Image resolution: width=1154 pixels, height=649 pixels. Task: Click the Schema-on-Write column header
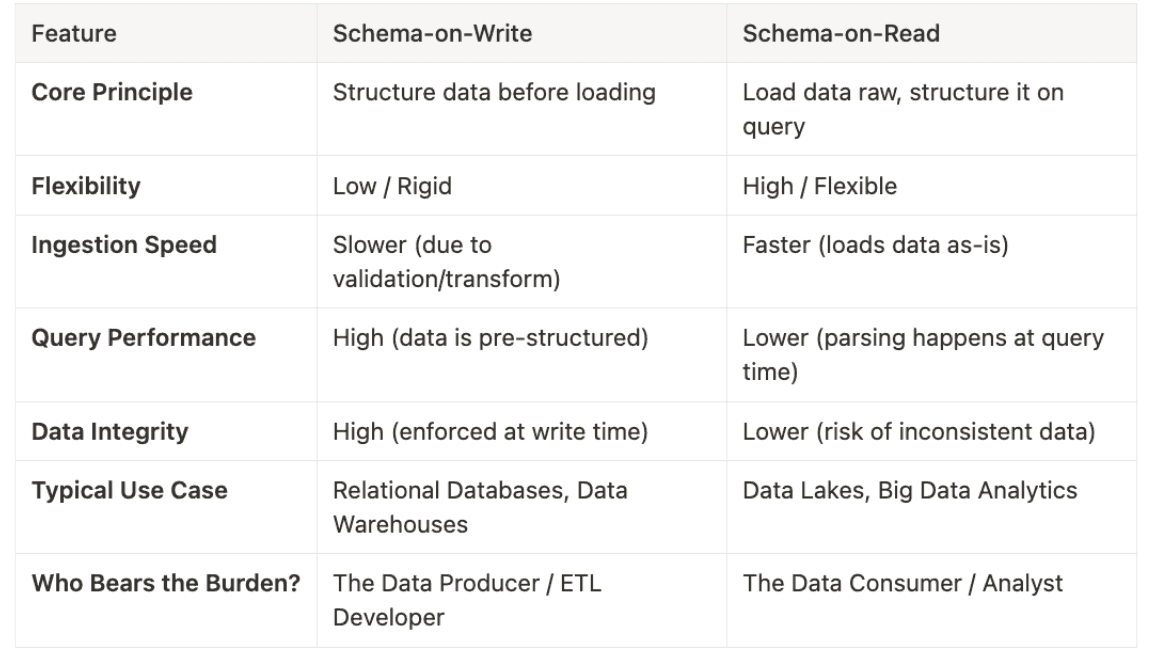click(432, 34)
